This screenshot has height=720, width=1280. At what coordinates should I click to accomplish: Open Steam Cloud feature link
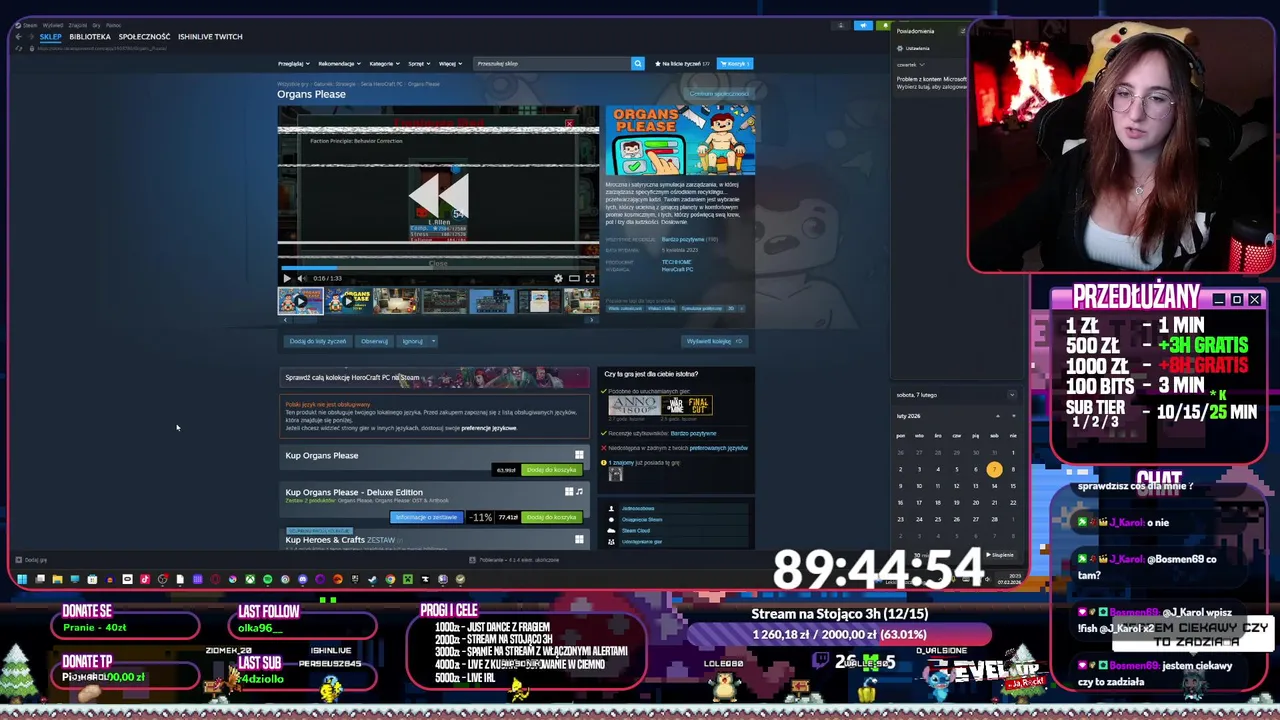636,530
